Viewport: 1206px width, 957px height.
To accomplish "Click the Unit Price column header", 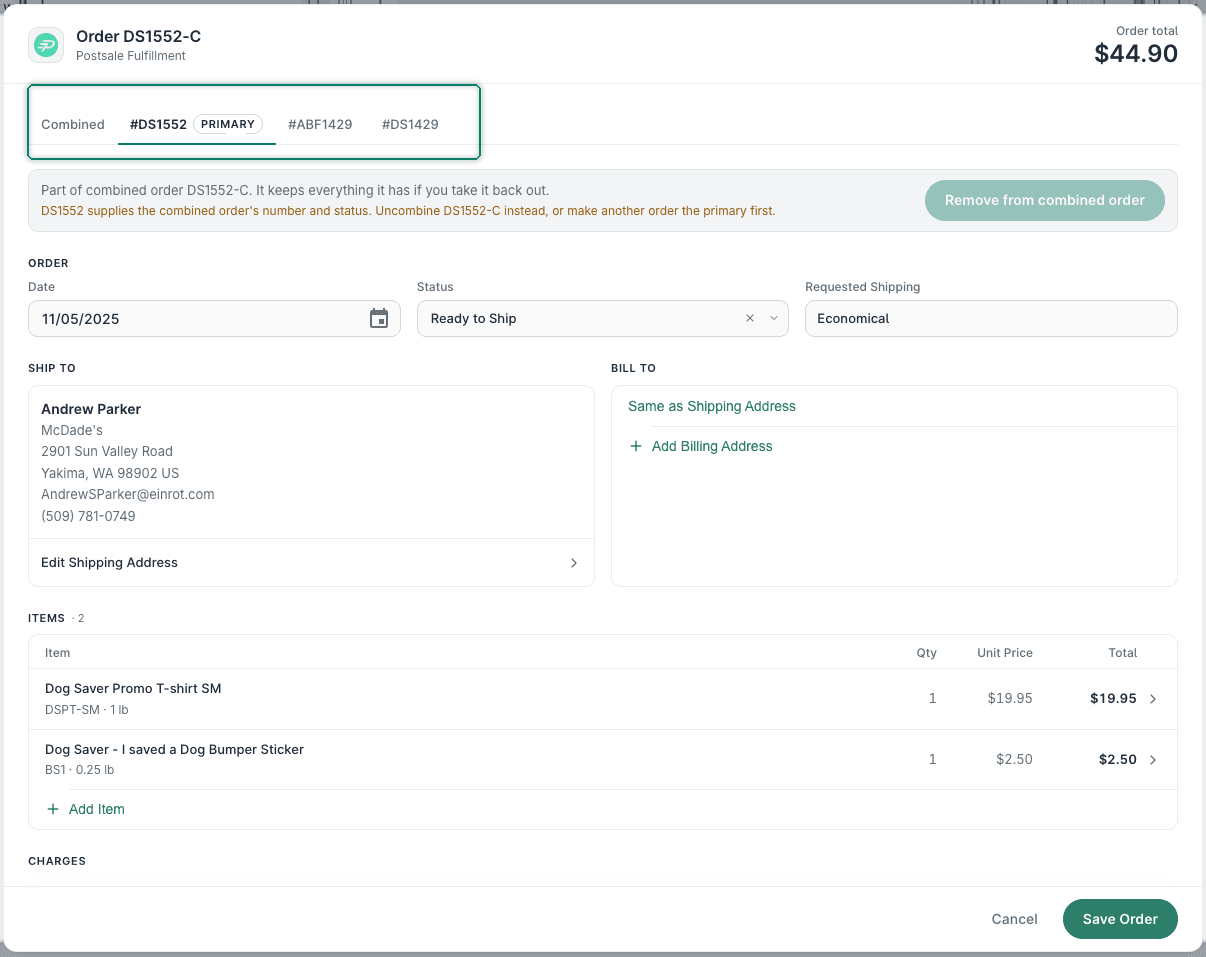I will coord(1005,653).
